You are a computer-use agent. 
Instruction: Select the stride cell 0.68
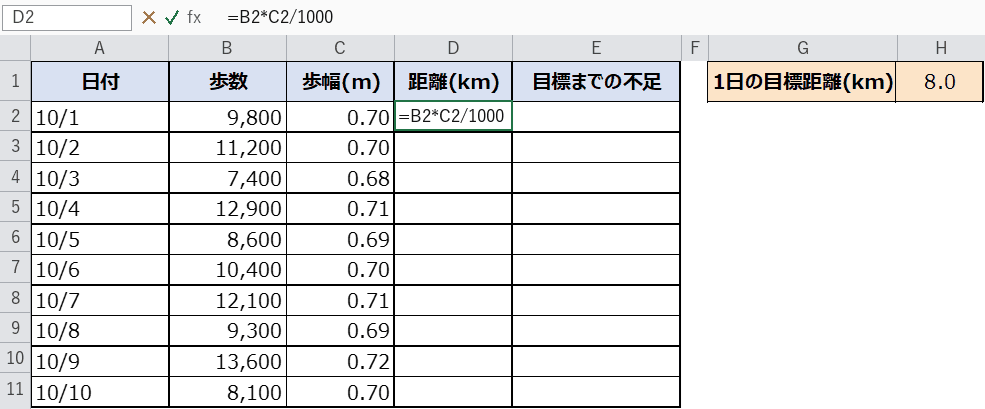(x=341, y=178)
